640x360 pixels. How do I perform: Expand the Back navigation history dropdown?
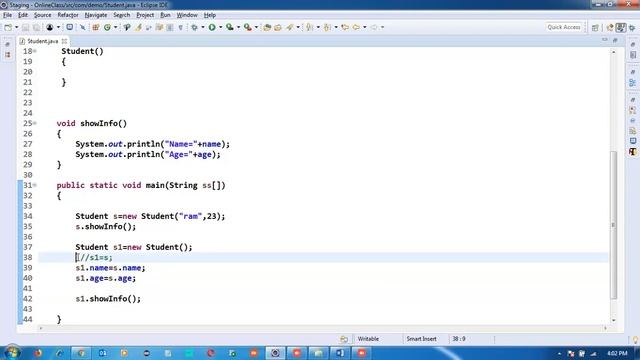364,27
